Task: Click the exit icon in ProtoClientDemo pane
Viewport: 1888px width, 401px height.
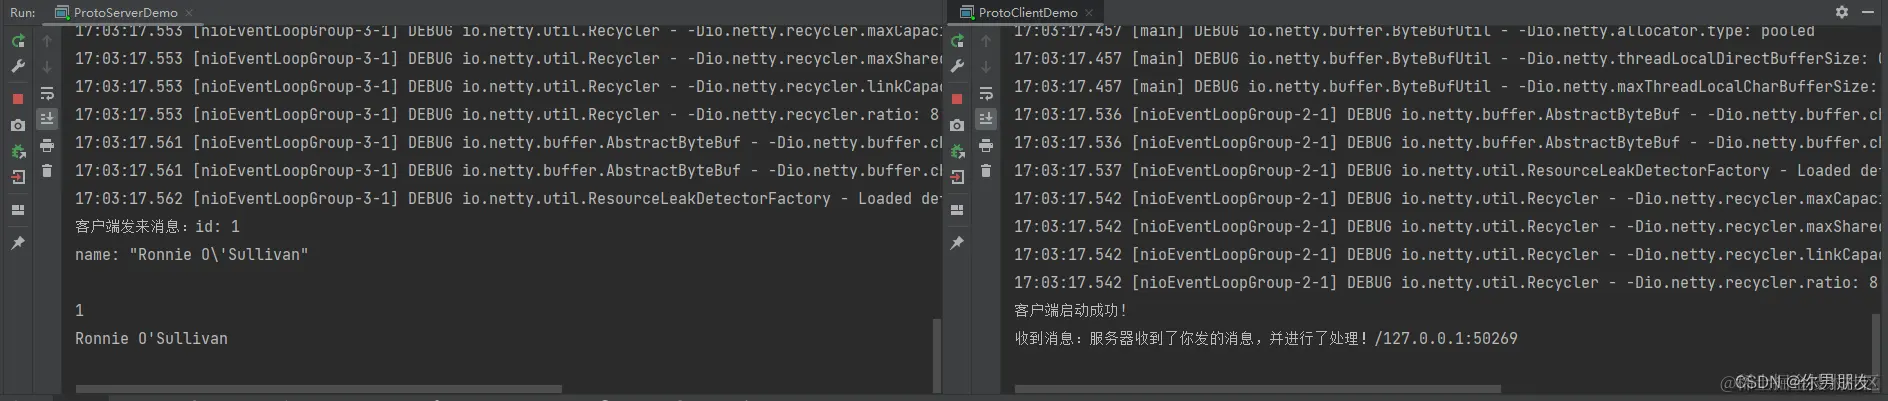Action: 957,177
